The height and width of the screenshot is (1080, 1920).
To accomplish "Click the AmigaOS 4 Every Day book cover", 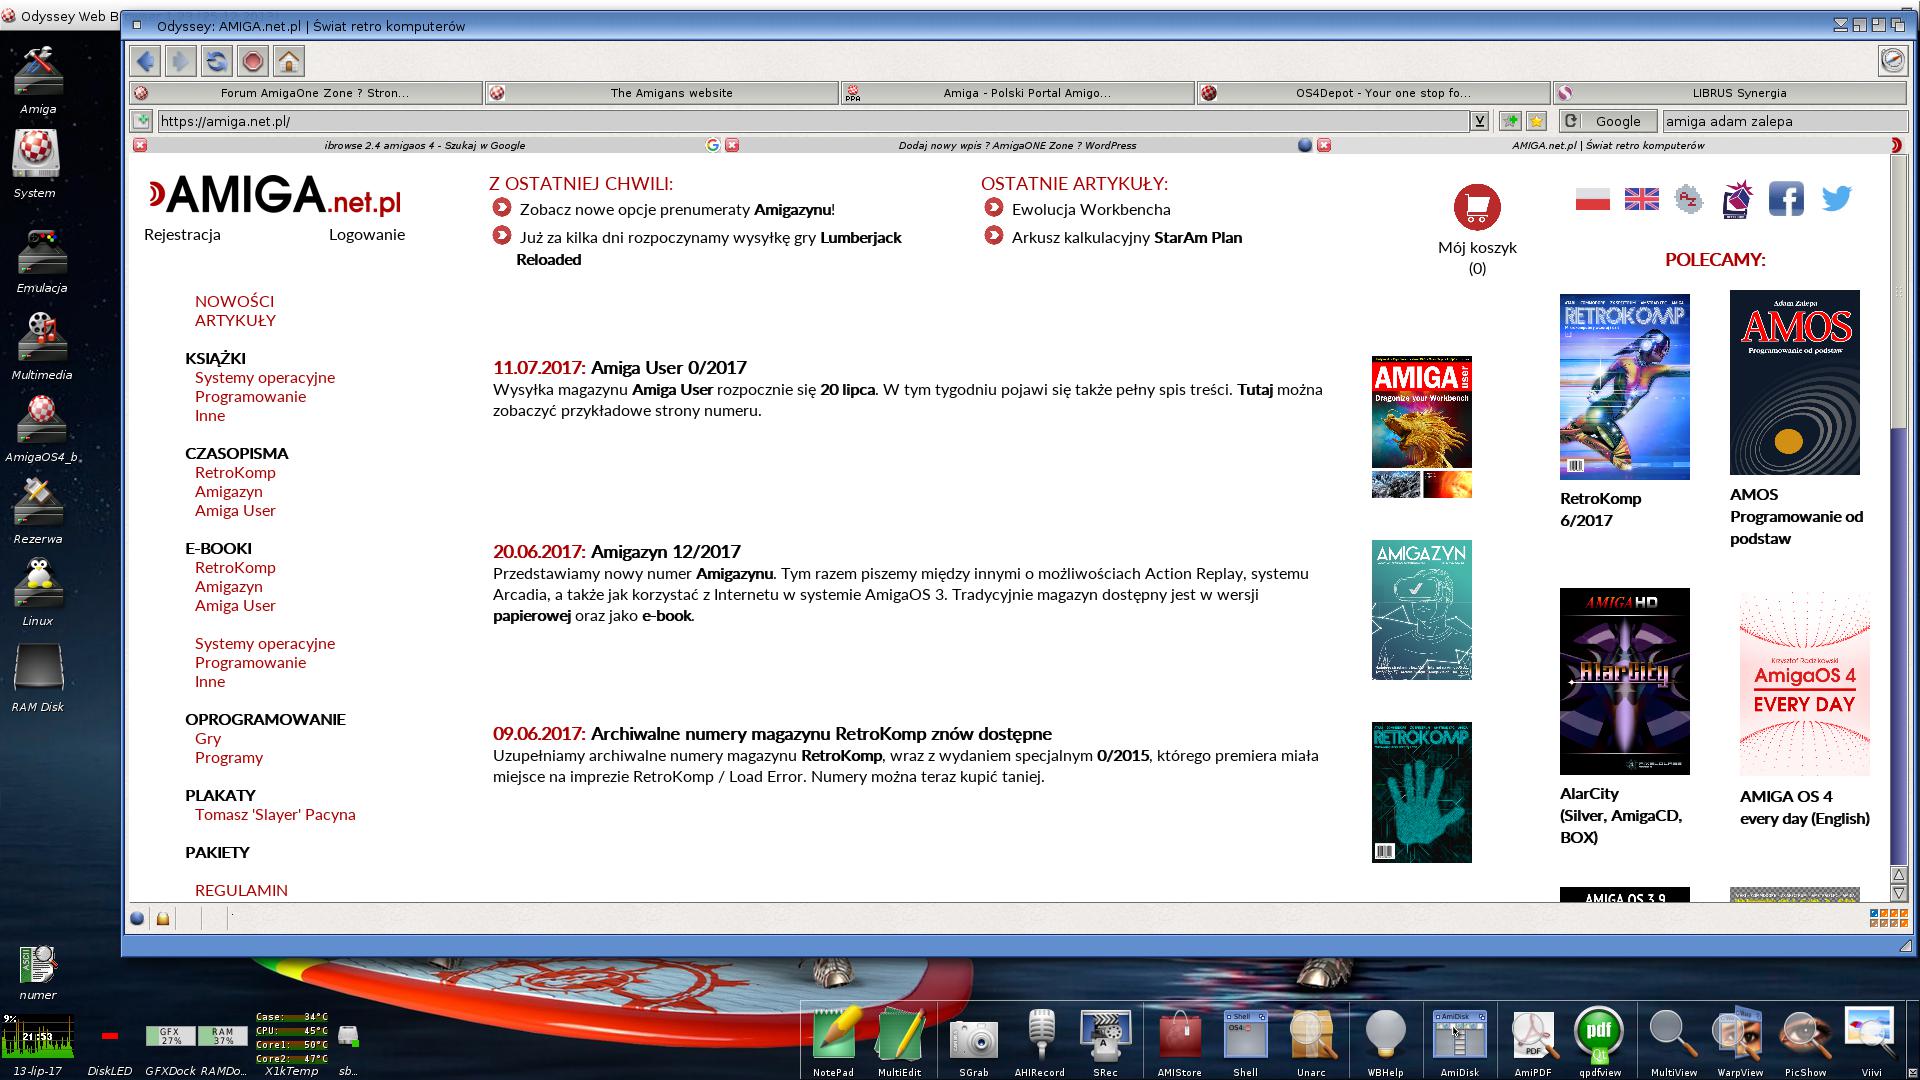I will click(x=1804, y=684).
